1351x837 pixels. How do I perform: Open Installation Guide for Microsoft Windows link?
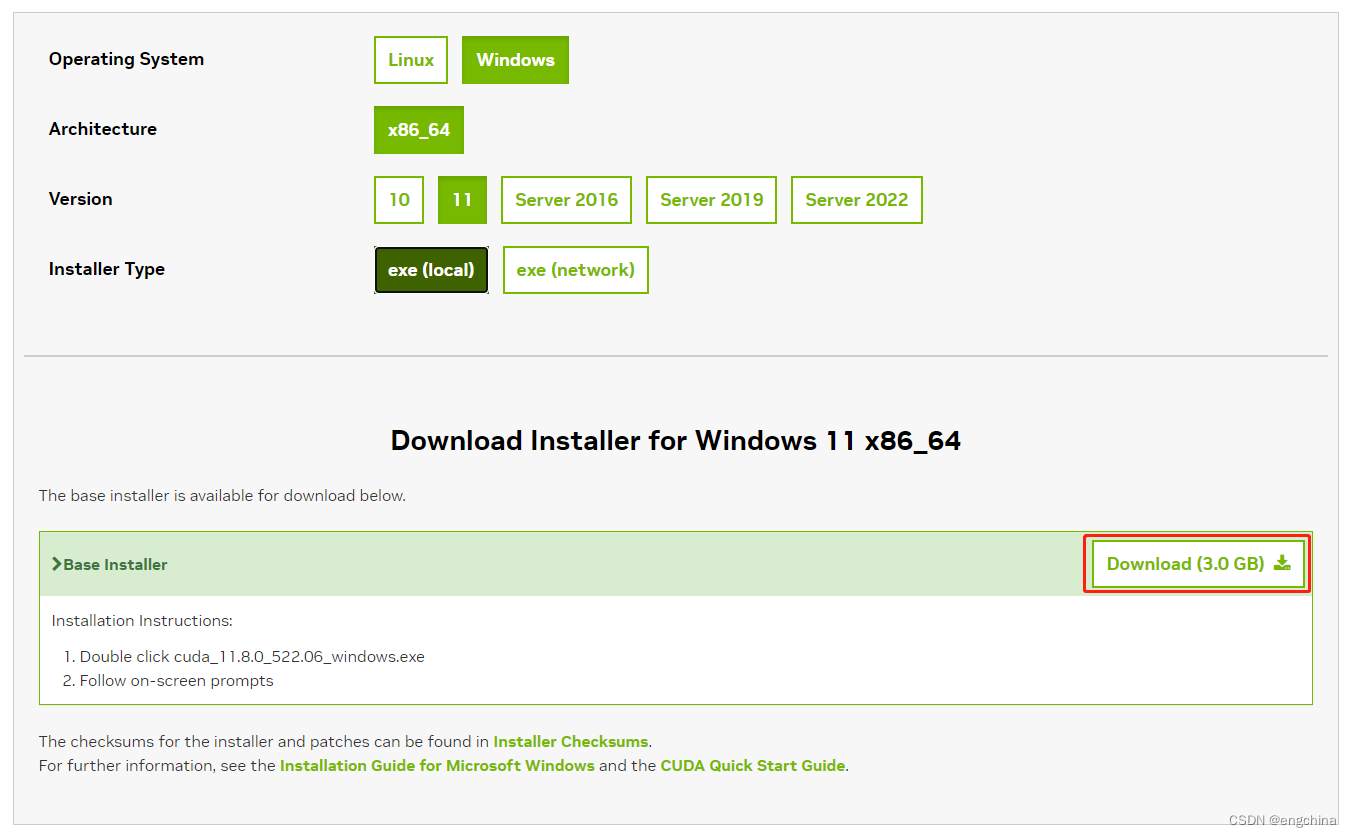coord(437,766)
